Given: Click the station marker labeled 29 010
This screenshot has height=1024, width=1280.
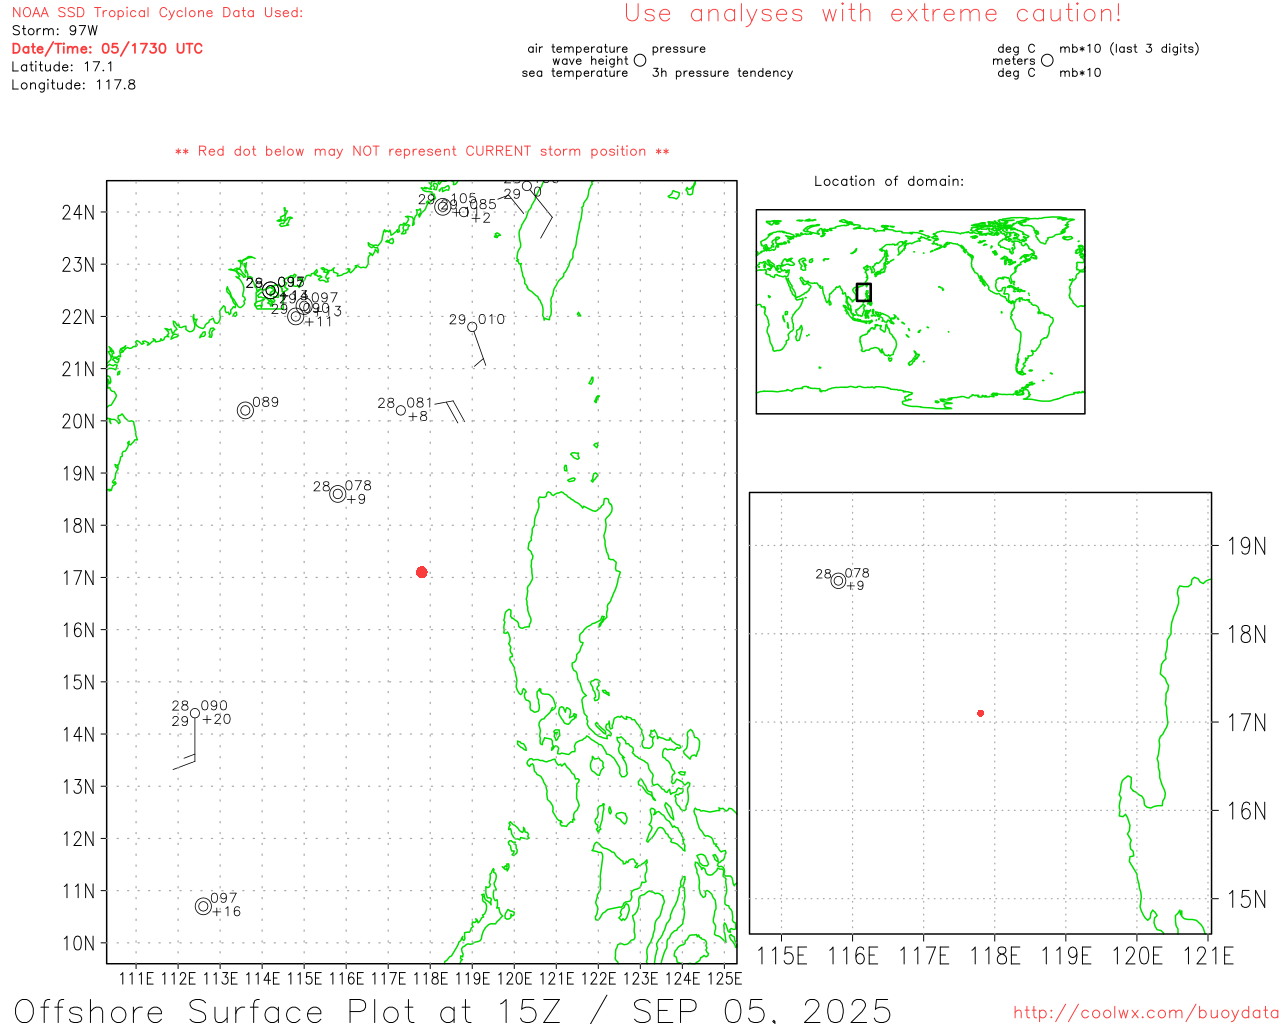Looking at the screenshot, I should pyautogui.click(x=472, y=327).
